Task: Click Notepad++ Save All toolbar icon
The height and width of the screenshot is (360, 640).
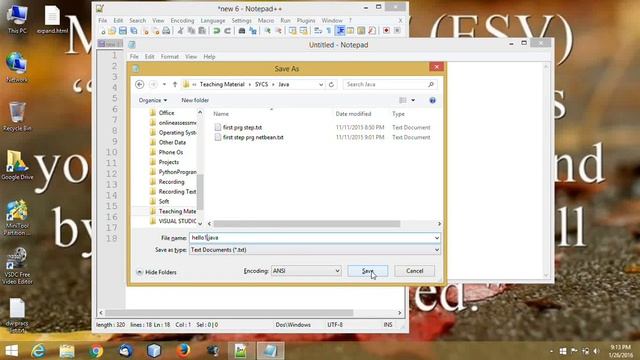Action: point(133,31)
